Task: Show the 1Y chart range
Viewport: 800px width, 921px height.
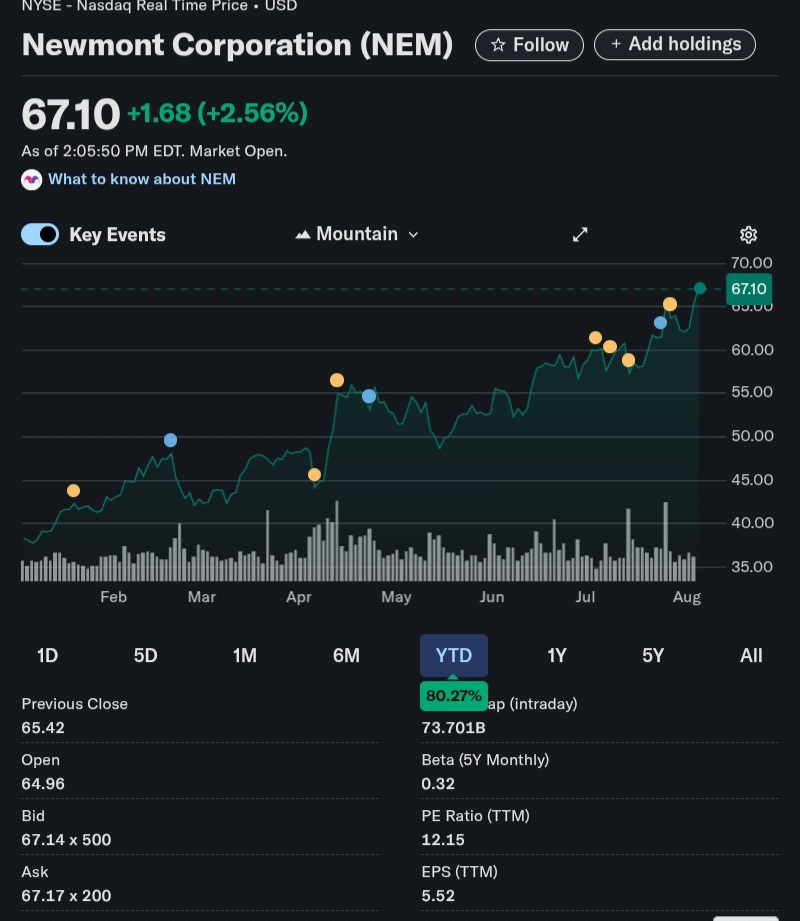Action: [557, 656]
